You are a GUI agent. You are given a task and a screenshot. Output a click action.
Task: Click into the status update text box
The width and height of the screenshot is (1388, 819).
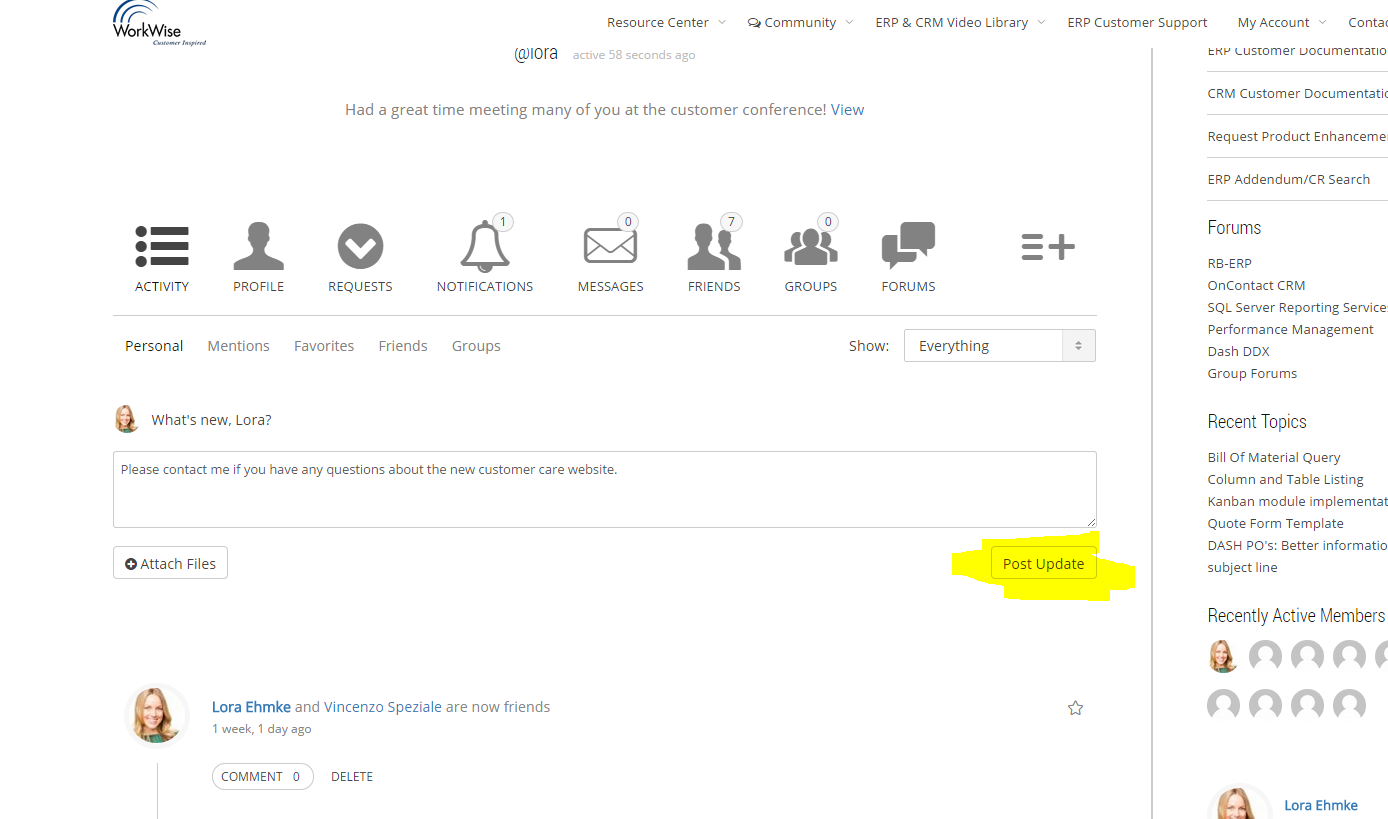tap(604, 490)
